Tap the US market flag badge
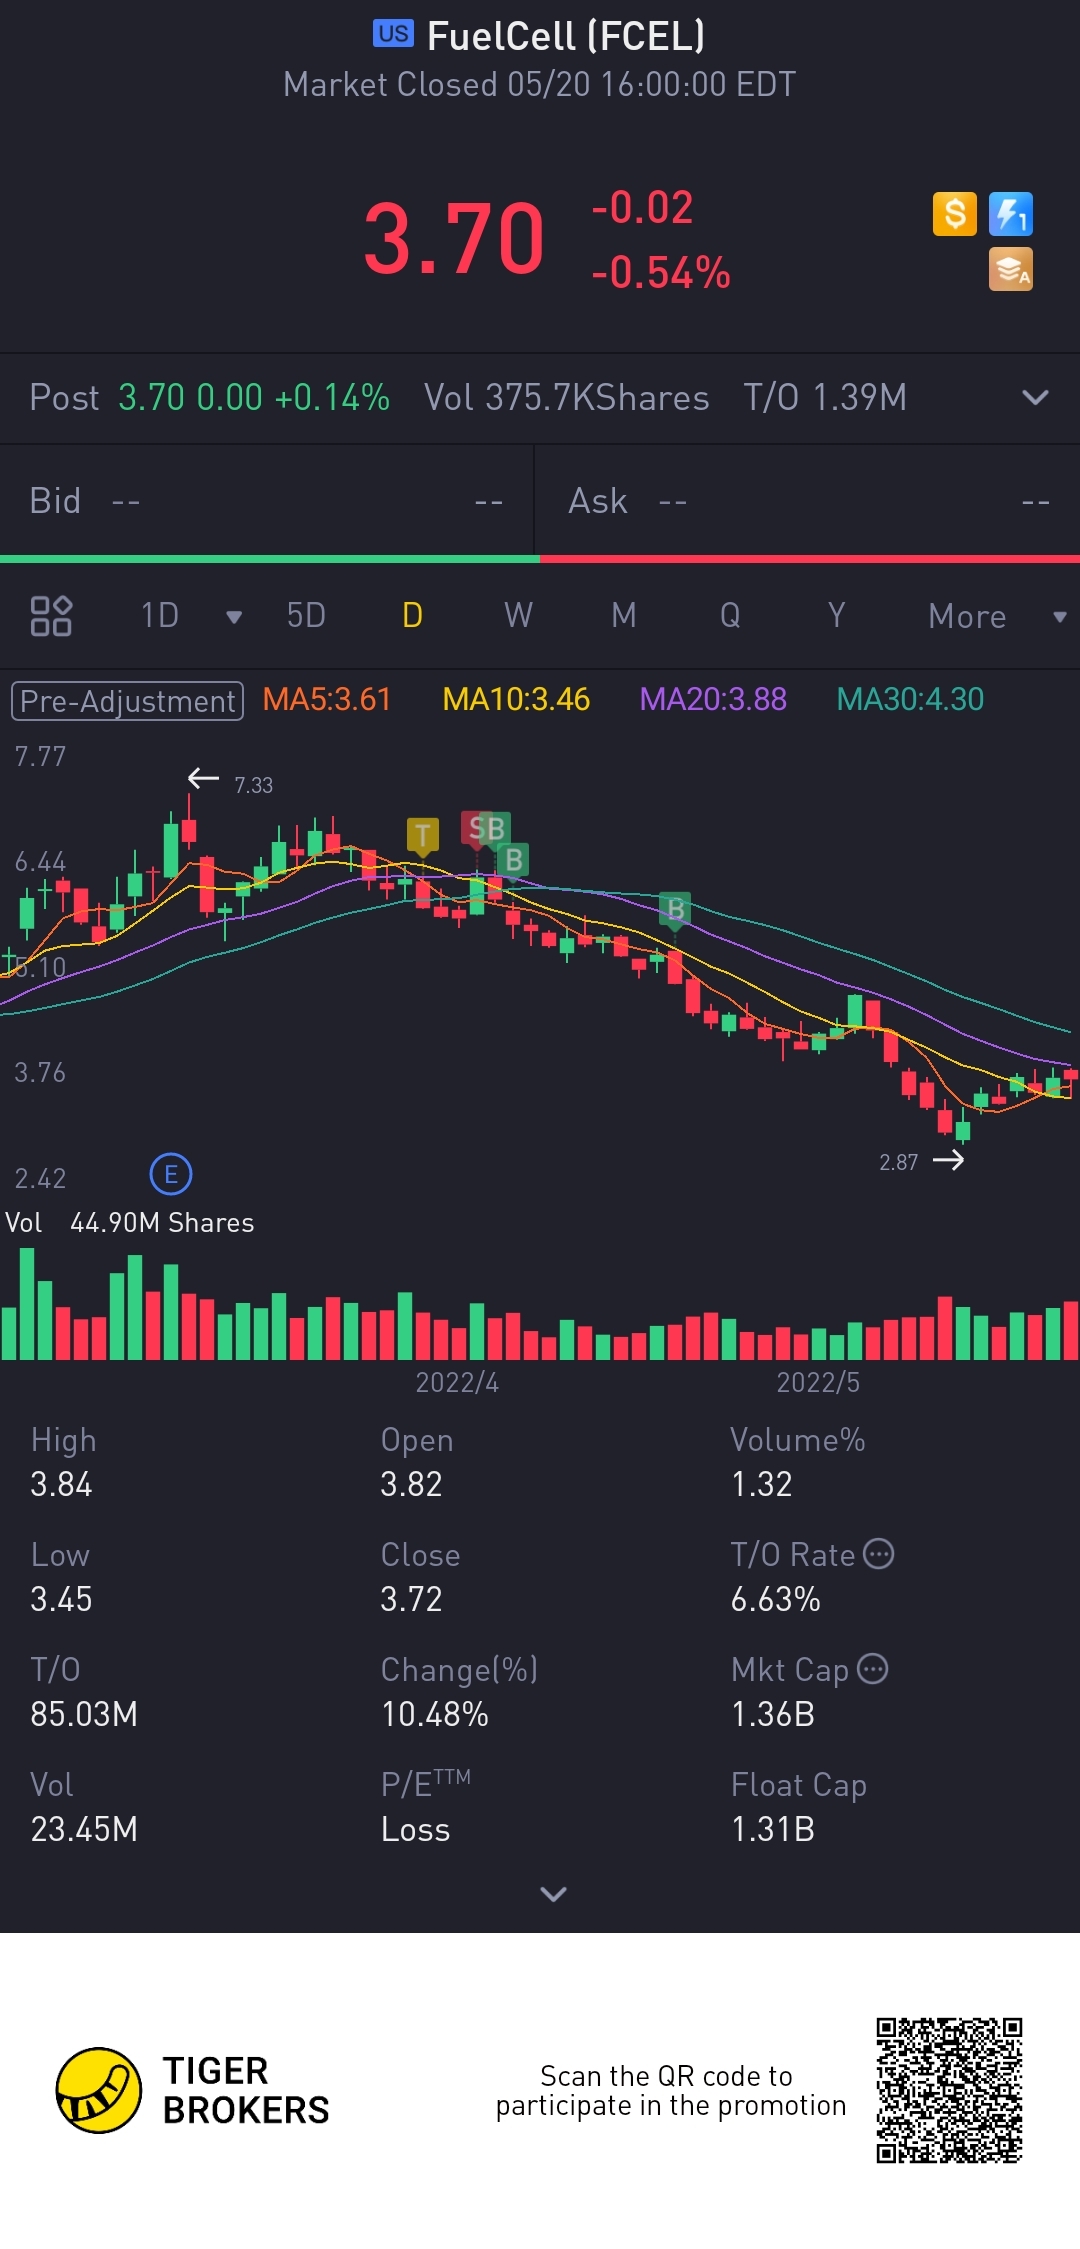 [393, 34]
